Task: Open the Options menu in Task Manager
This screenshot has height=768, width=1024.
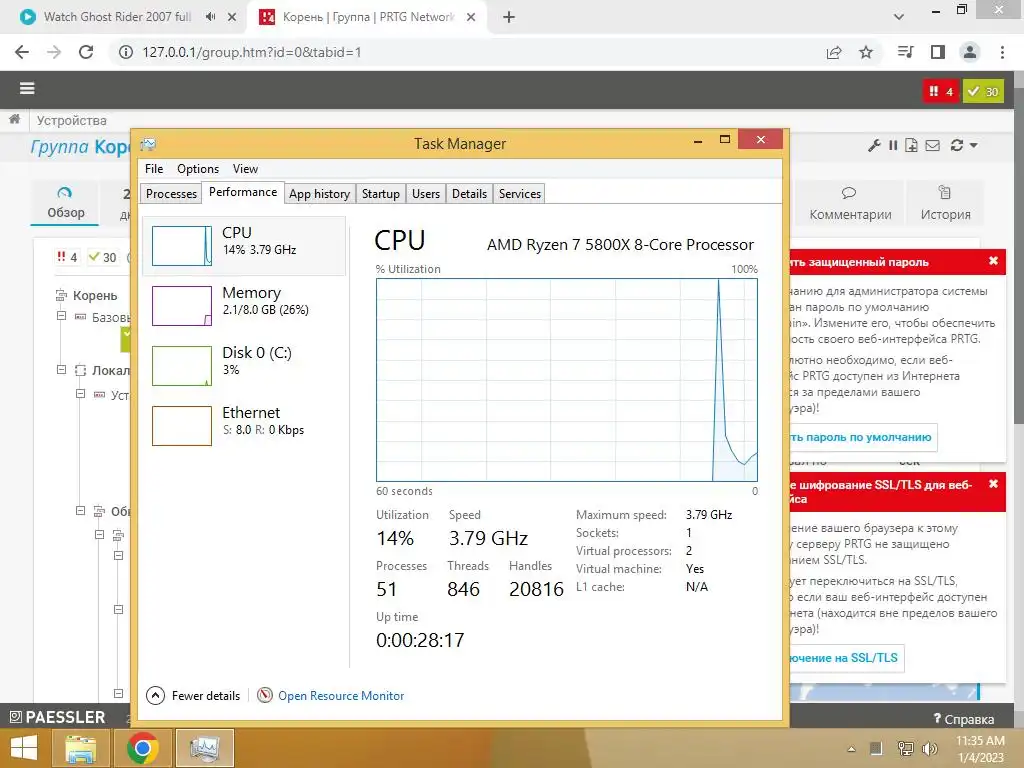Action: tap(198, 168)
